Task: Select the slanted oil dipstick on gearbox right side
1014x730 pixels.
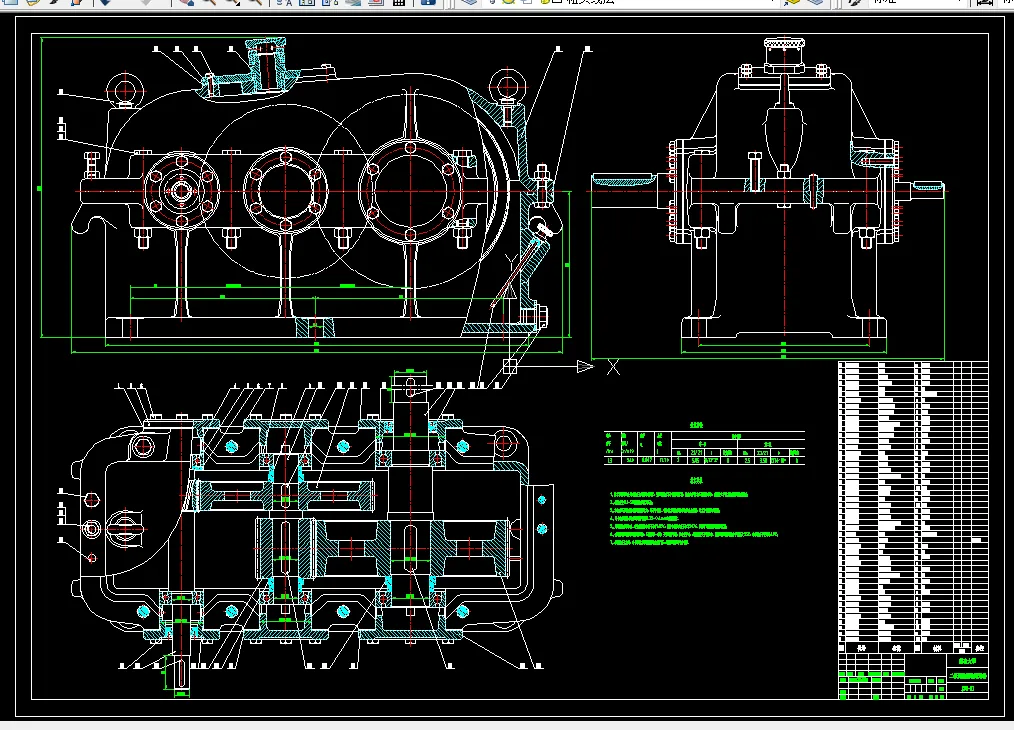Action: click(515, 272)
